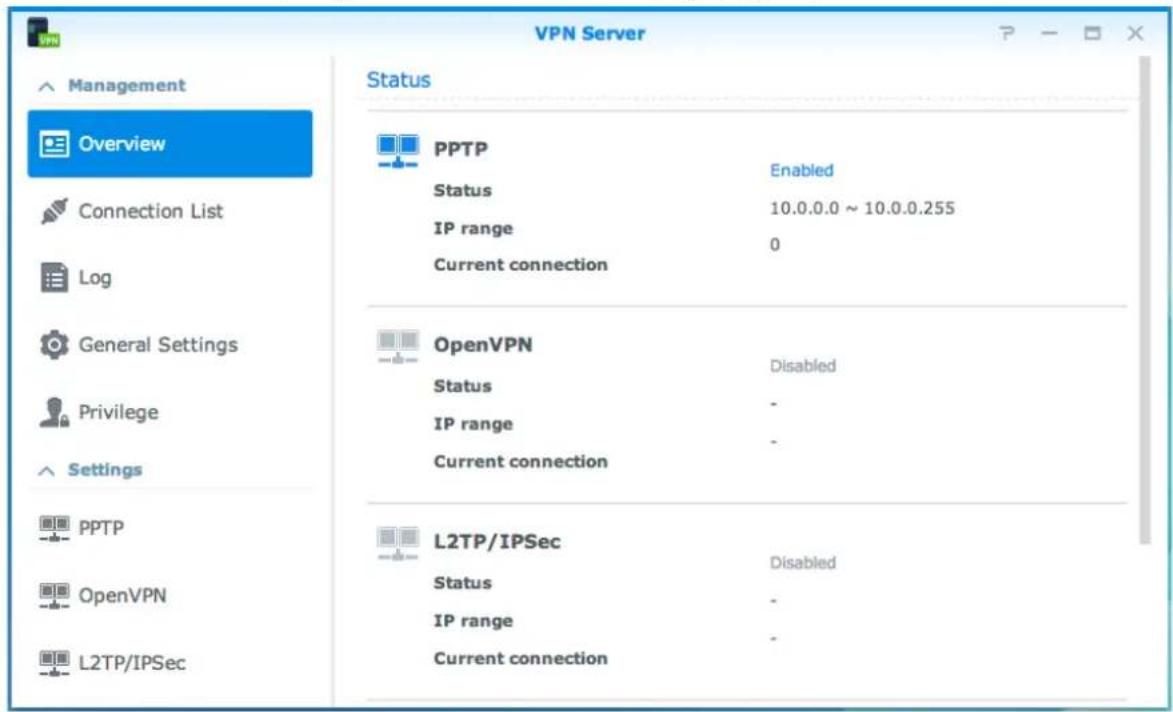
Task: Click the L2TP/IPSec Current connection label
Action: point(521,659)
